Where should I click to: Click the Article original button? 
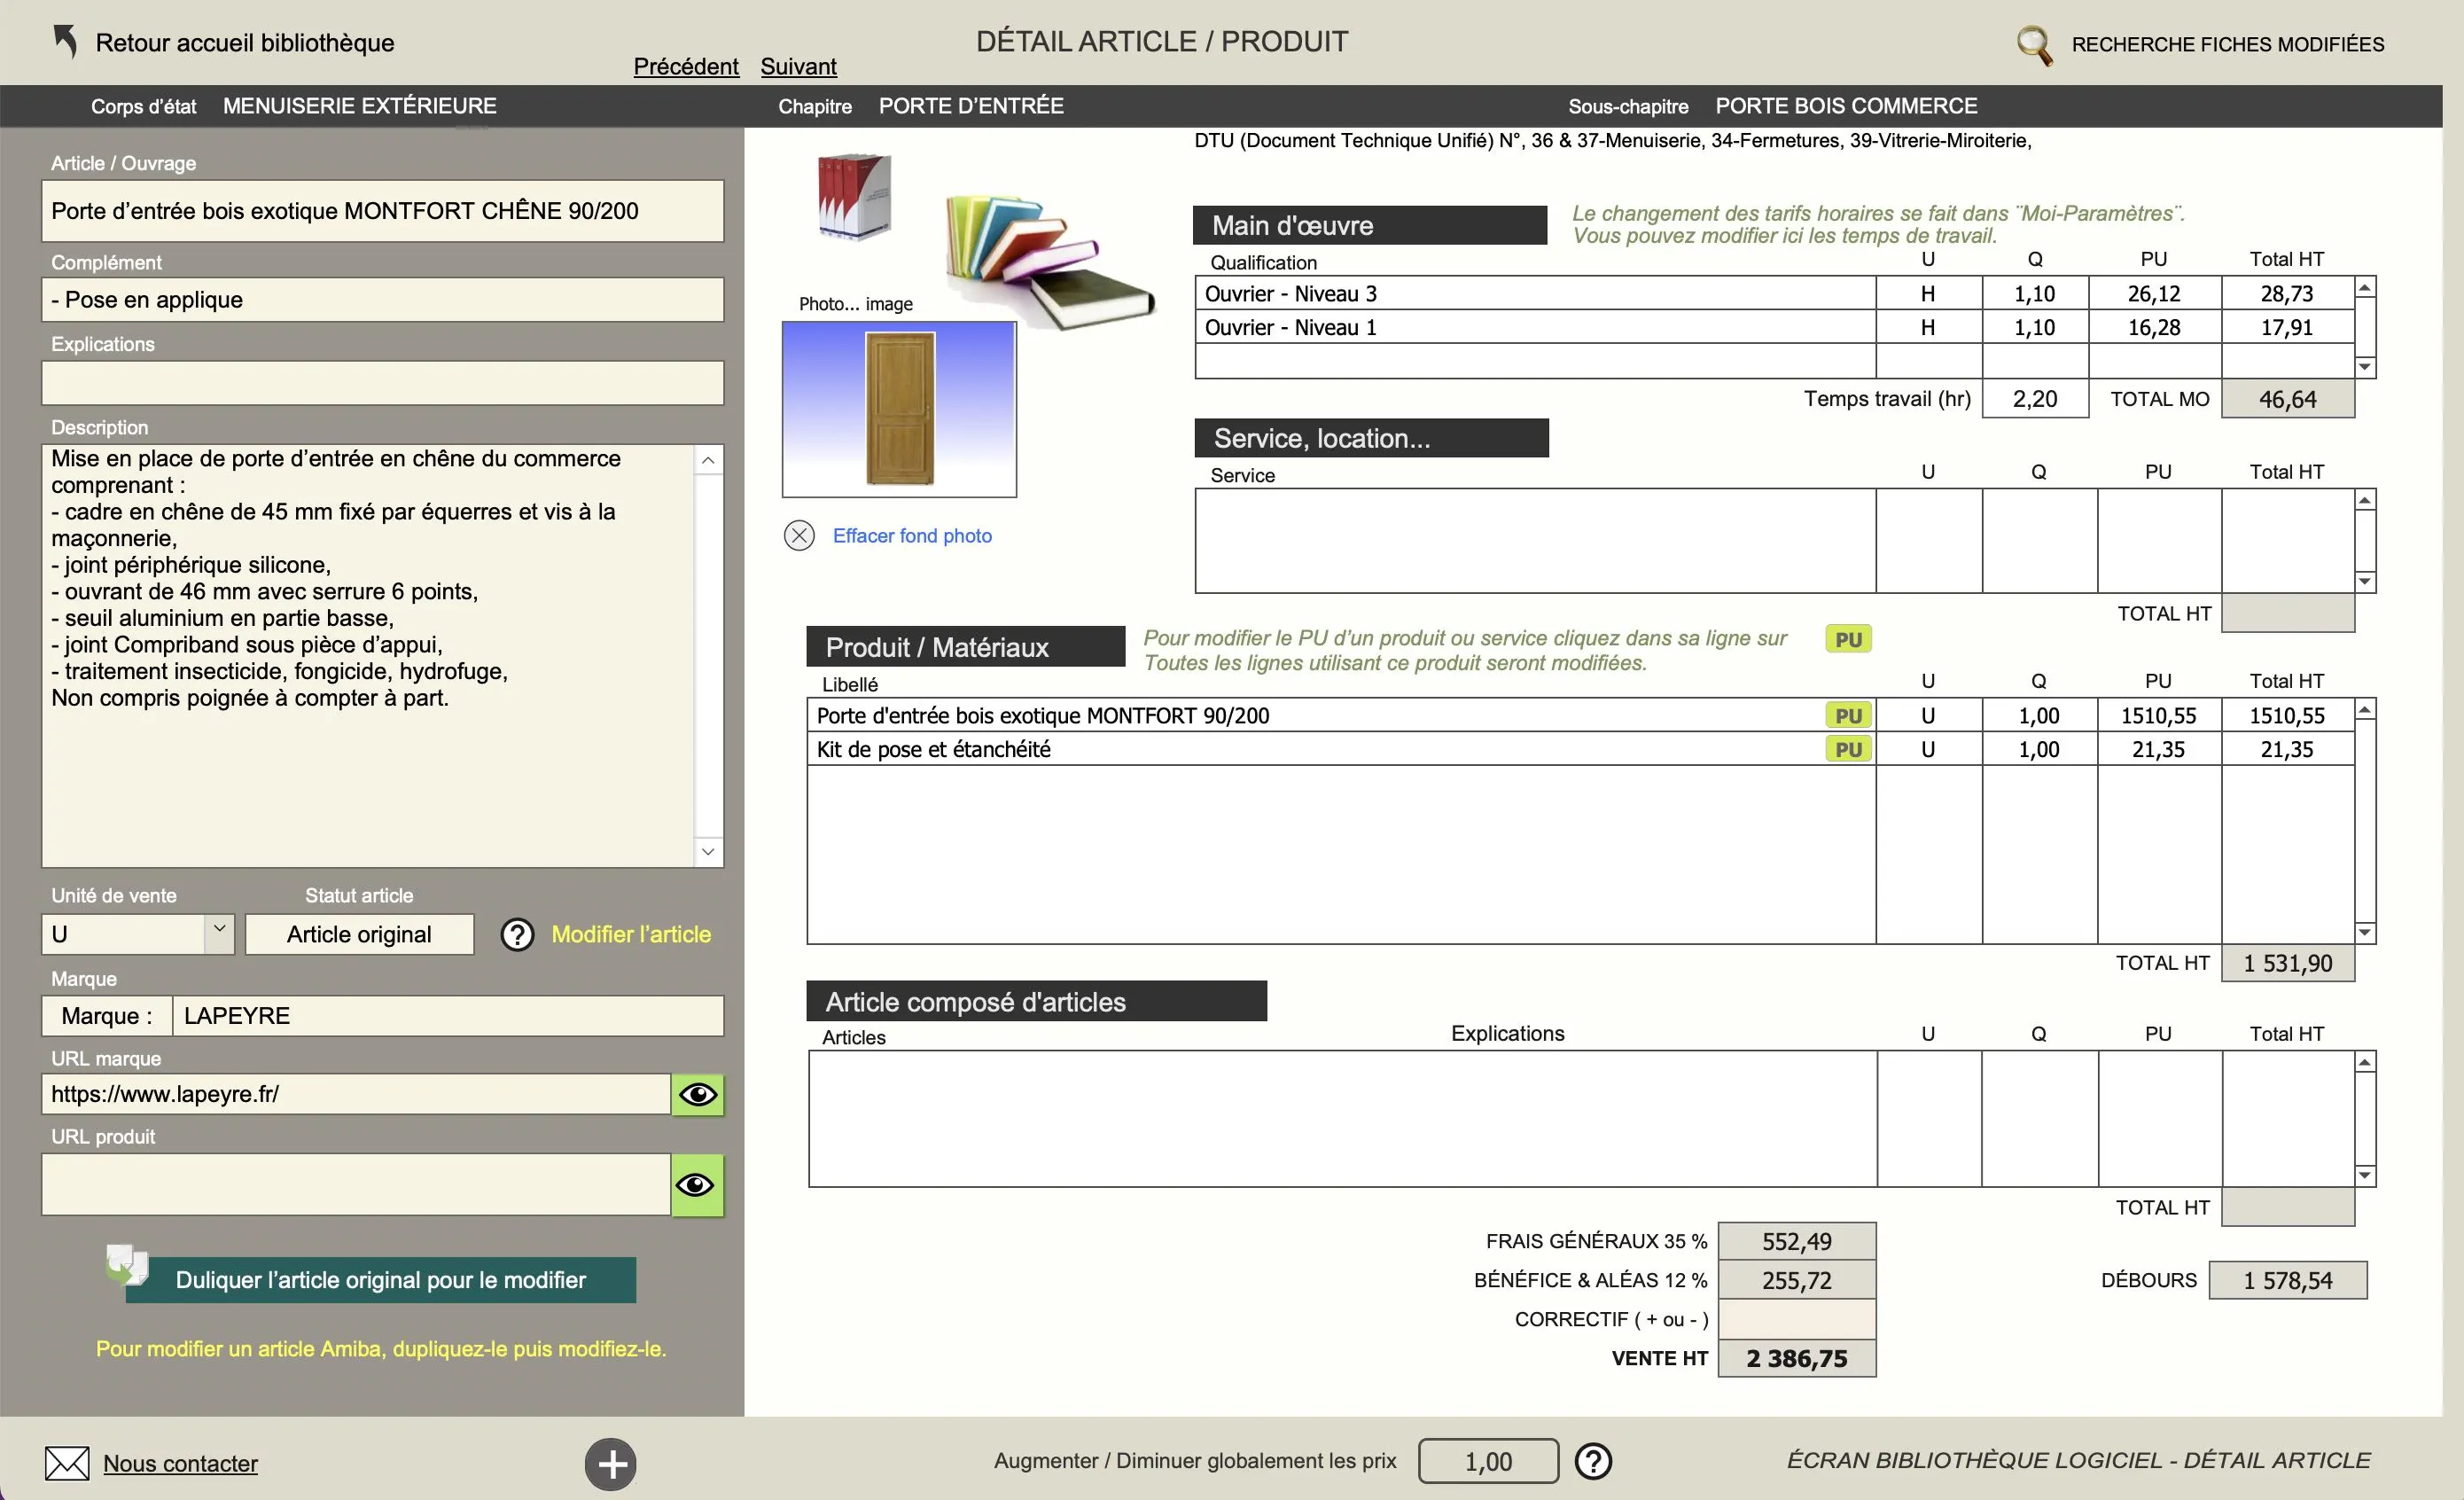[359, 934]
